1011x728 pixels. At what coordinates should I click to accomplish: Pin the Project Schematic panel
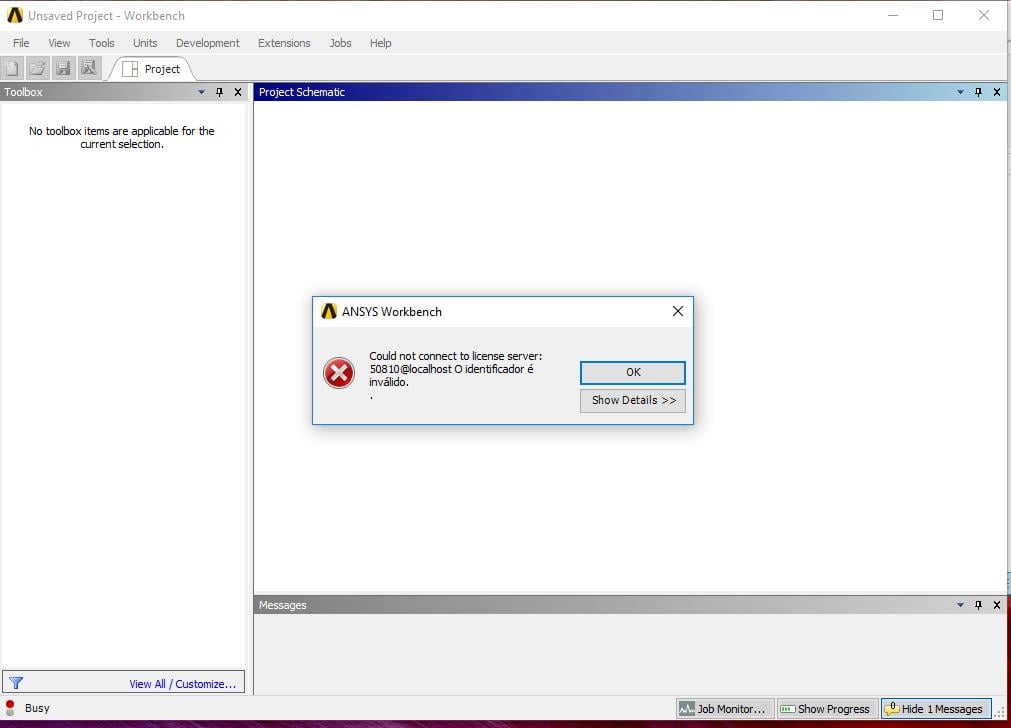(978, 92)
